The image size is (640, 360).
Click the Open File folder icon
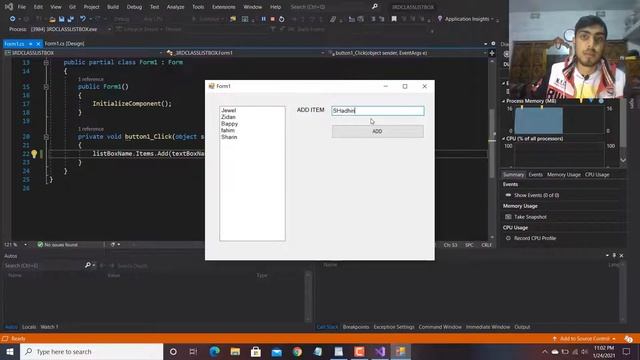click(52, 19)
